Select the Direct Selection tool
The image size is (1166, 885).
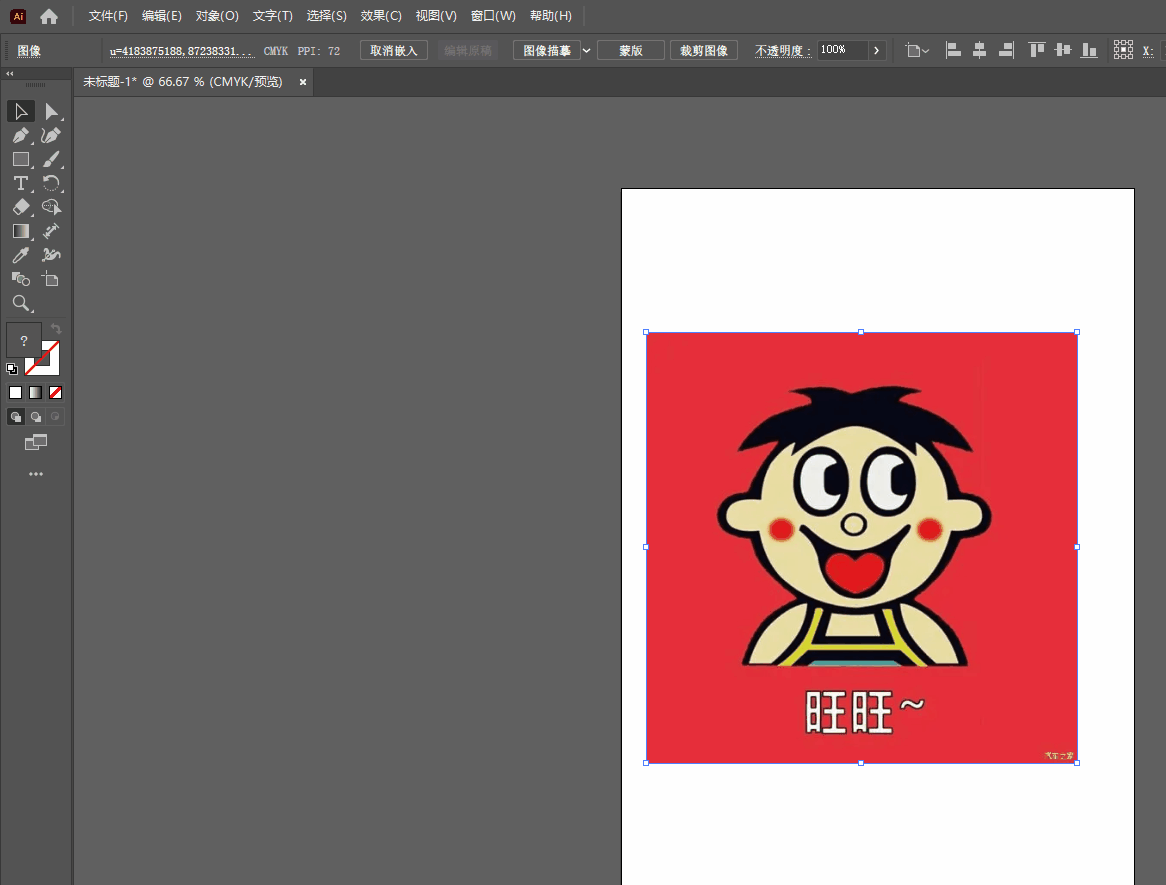click(51, 112)
